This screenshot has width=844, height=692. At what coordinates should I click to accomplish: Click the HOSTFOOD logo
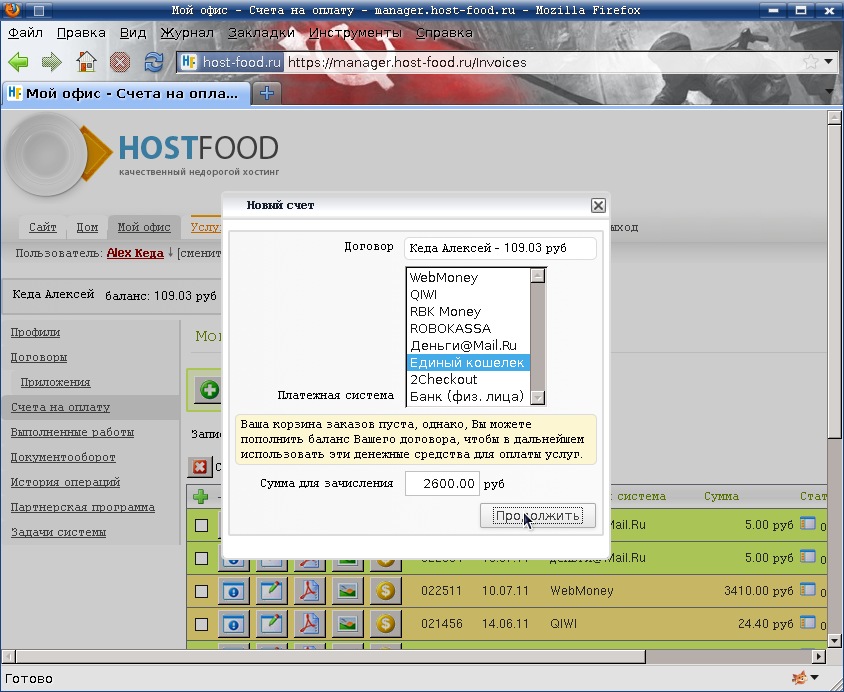(x=143, y=154)
